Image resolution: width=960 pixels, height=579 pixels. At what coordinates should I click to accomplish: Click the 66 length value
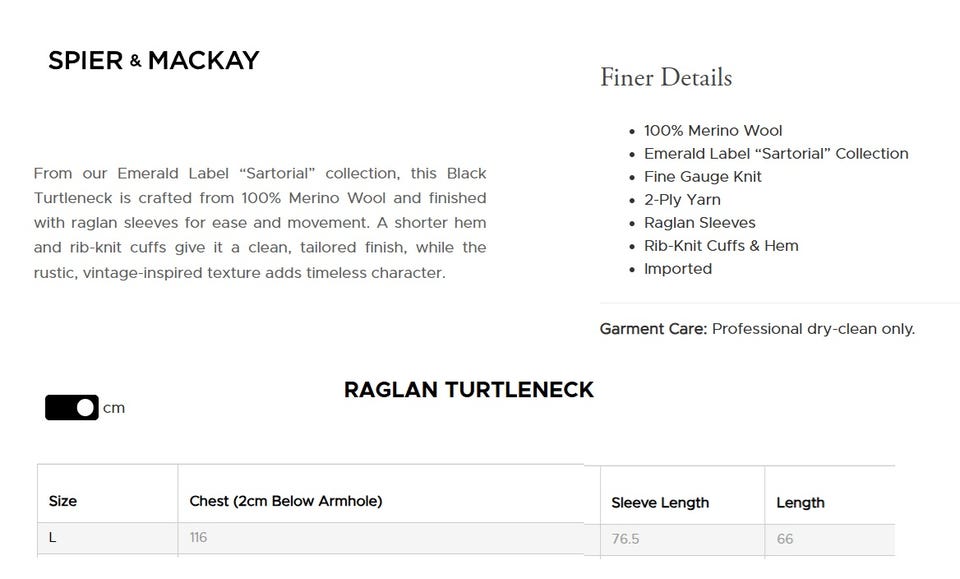pyautogui.click(x=785, y=539)
